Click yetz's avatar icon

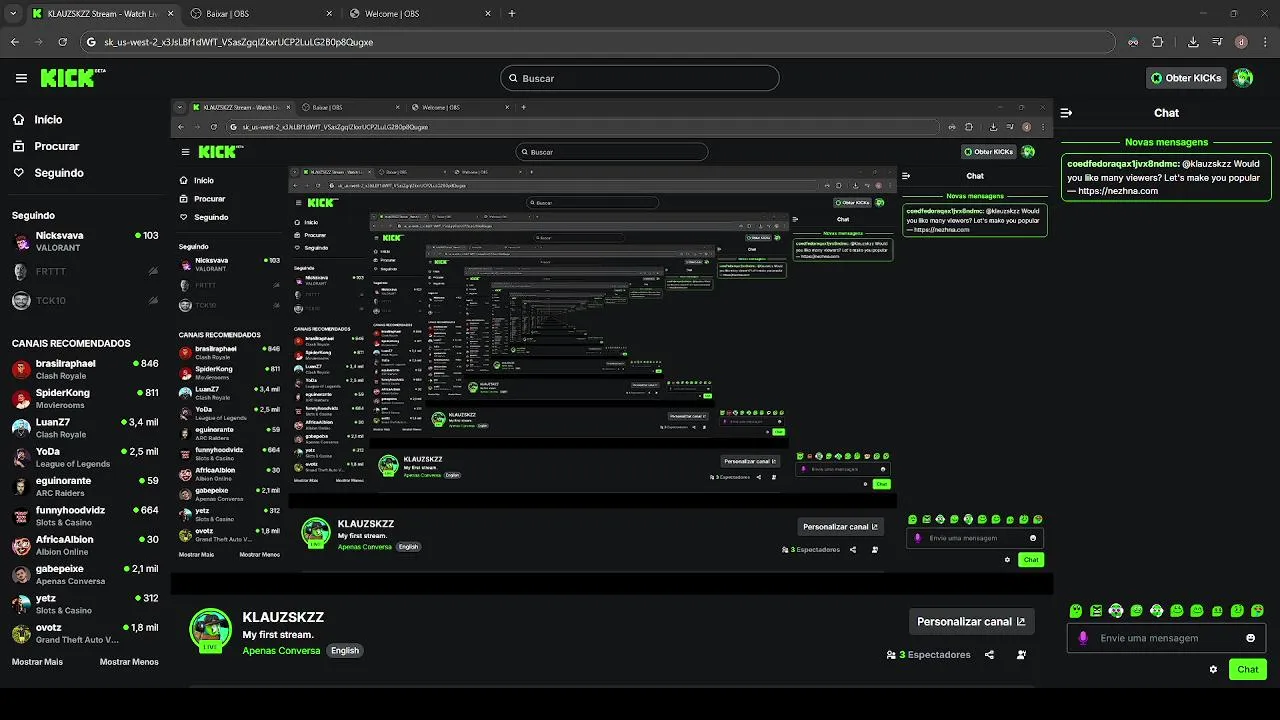pyautogui.click(x=21, y=604)
